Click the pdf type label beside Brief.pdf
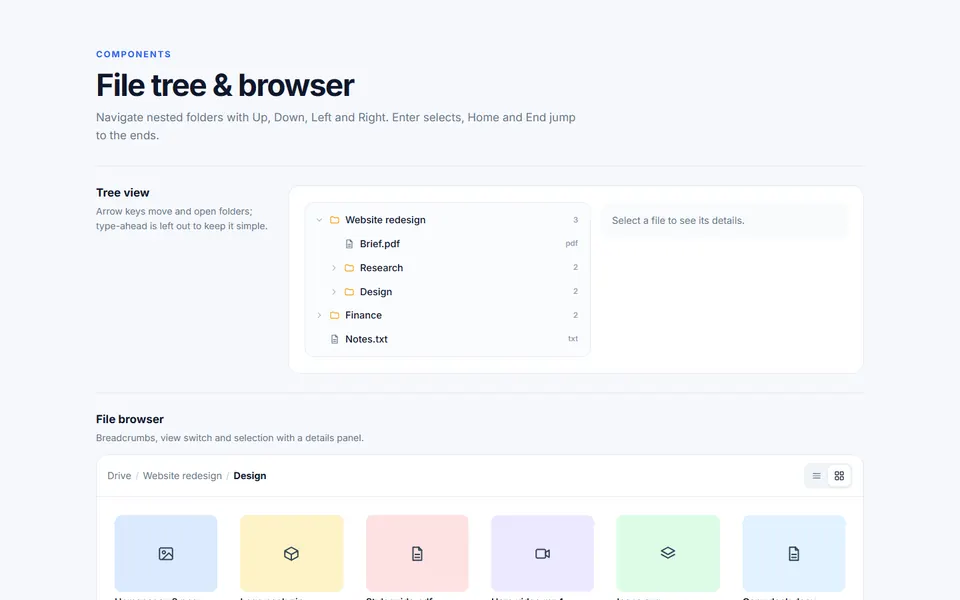Screen dimensions: 960x600 click(x=571, y=244)
